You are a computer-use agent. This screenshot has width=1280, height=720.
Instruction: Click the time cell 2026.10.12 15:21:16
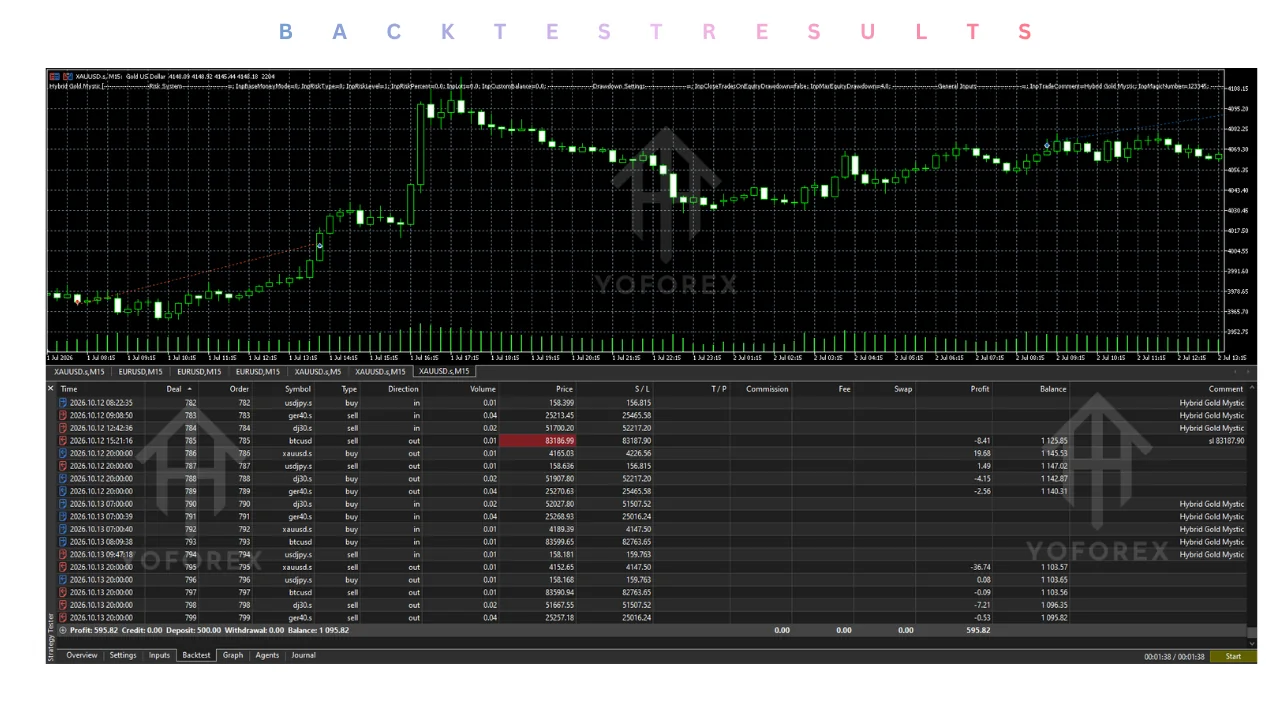(101, 441)
